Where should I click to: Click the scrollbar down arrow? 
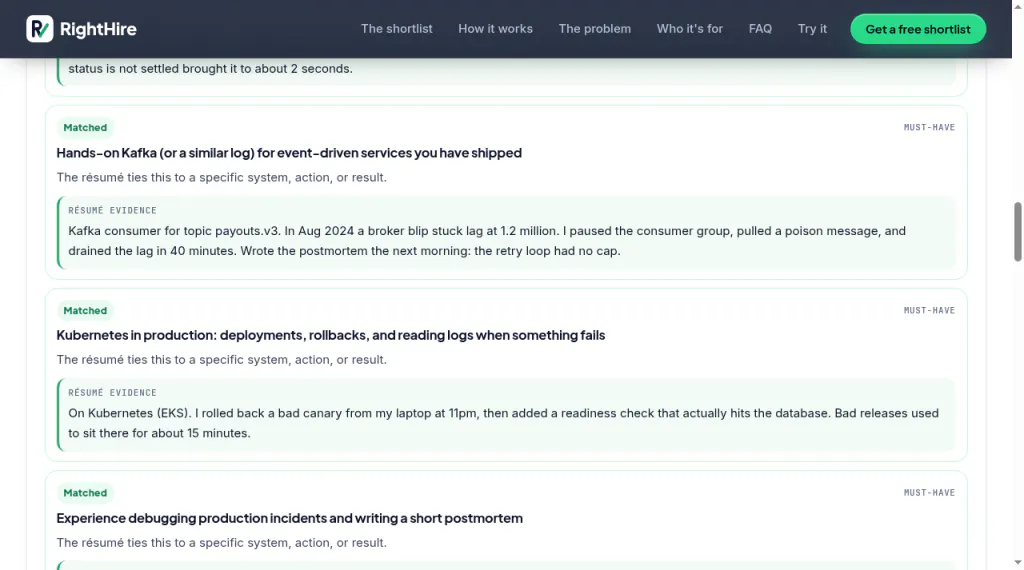pos(1017,563)
